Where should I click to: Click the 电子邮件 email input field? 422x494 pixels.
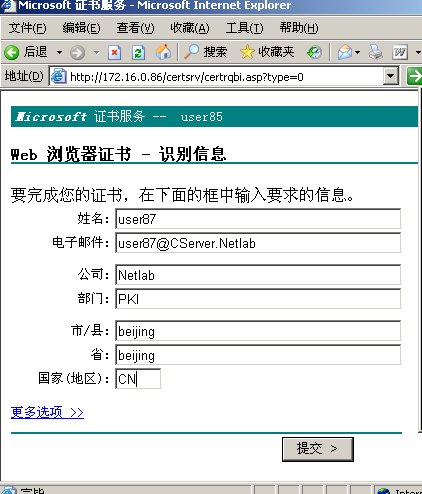point(258,243)
